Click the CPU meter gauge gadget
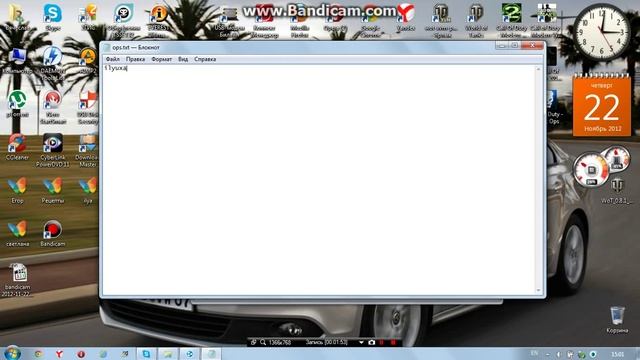 pyautogui.click(x=591, y=169)
